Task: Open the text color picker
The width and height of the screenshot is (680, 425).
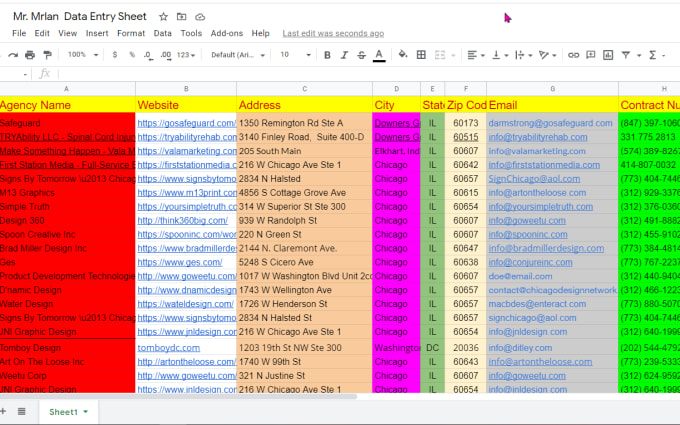Action: pyautogui.click(x=379, y=55)
